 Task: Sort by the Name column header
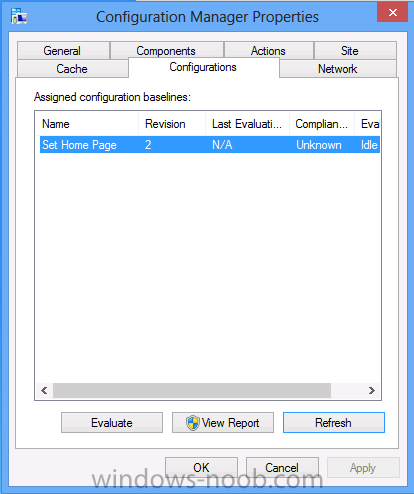tap(88, 124)
